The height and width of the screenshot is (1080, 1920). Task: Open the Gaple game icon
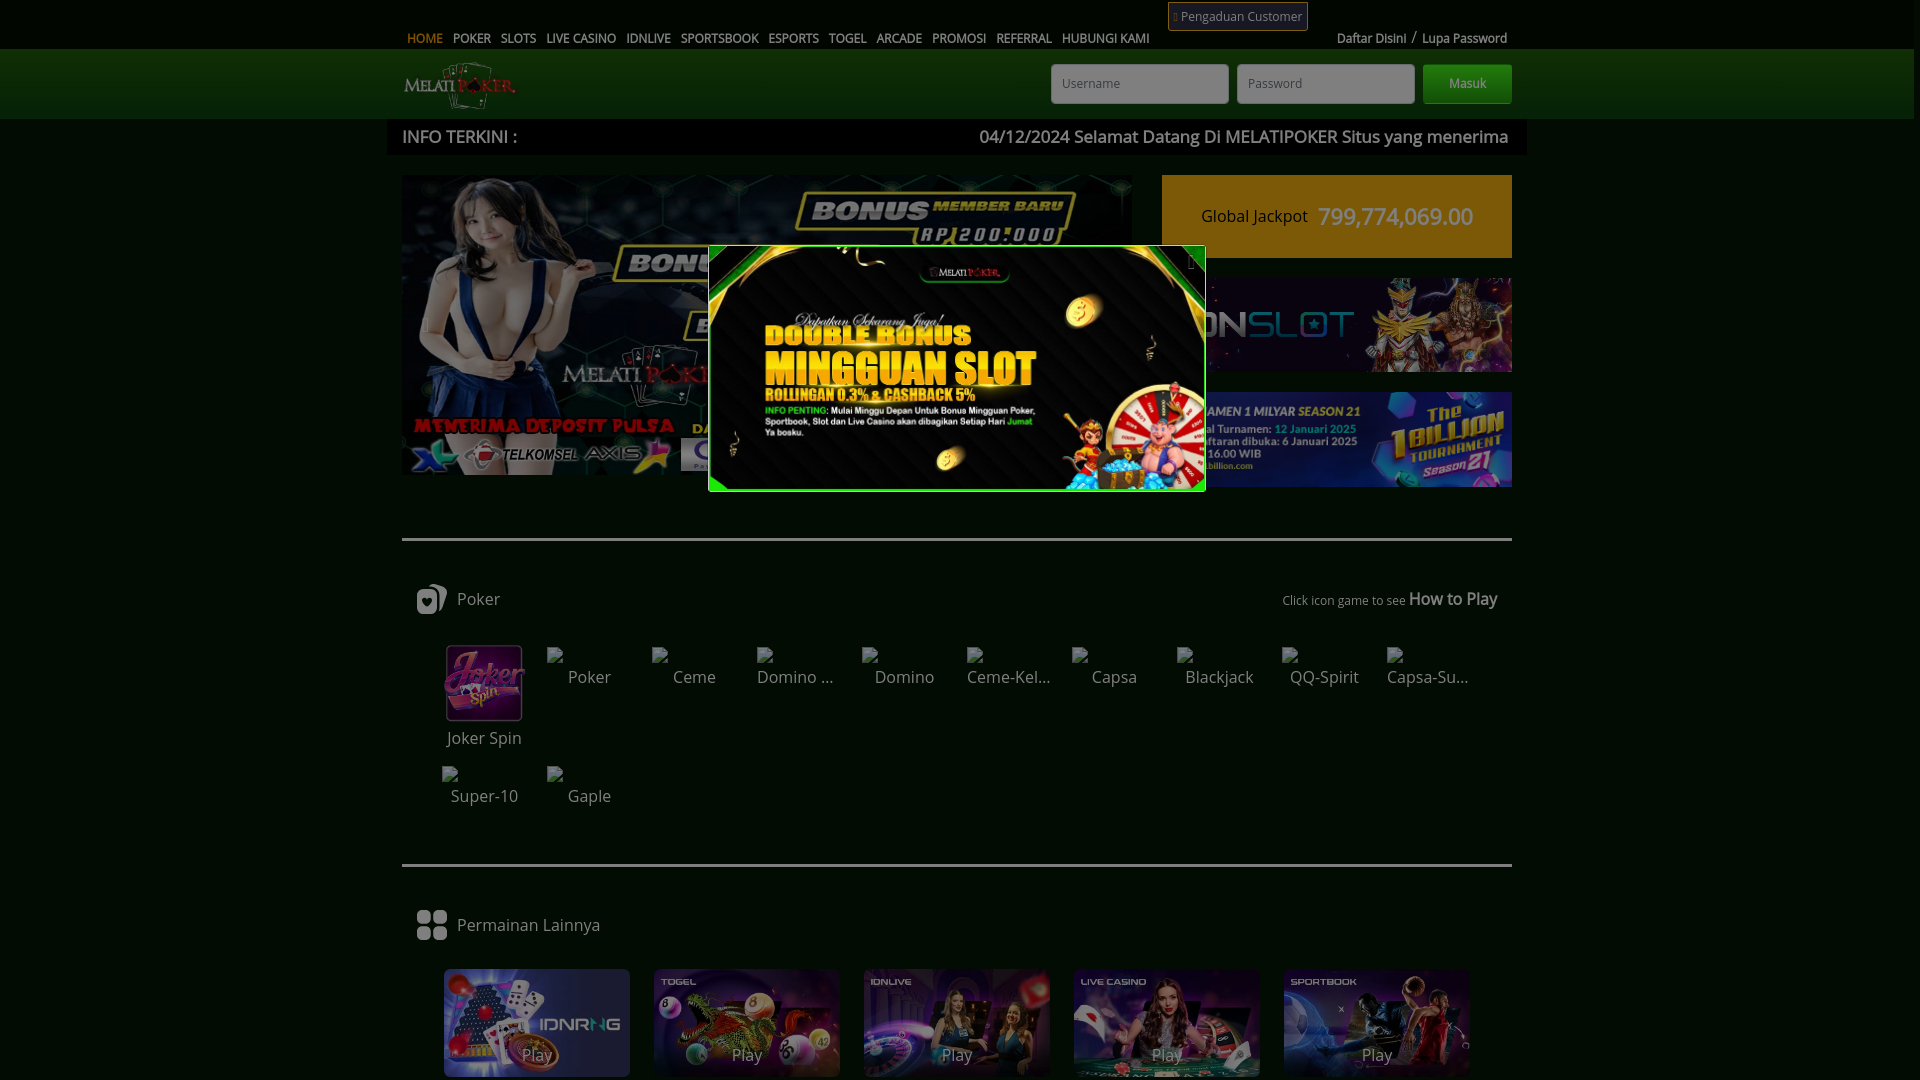[x=555, y=774]
